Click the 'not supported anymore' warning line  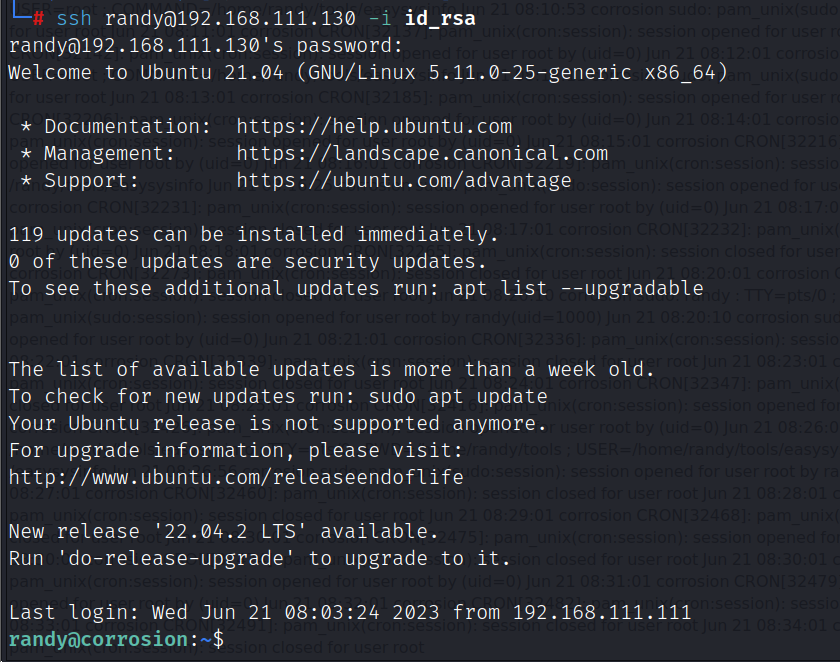pos(278,424)
